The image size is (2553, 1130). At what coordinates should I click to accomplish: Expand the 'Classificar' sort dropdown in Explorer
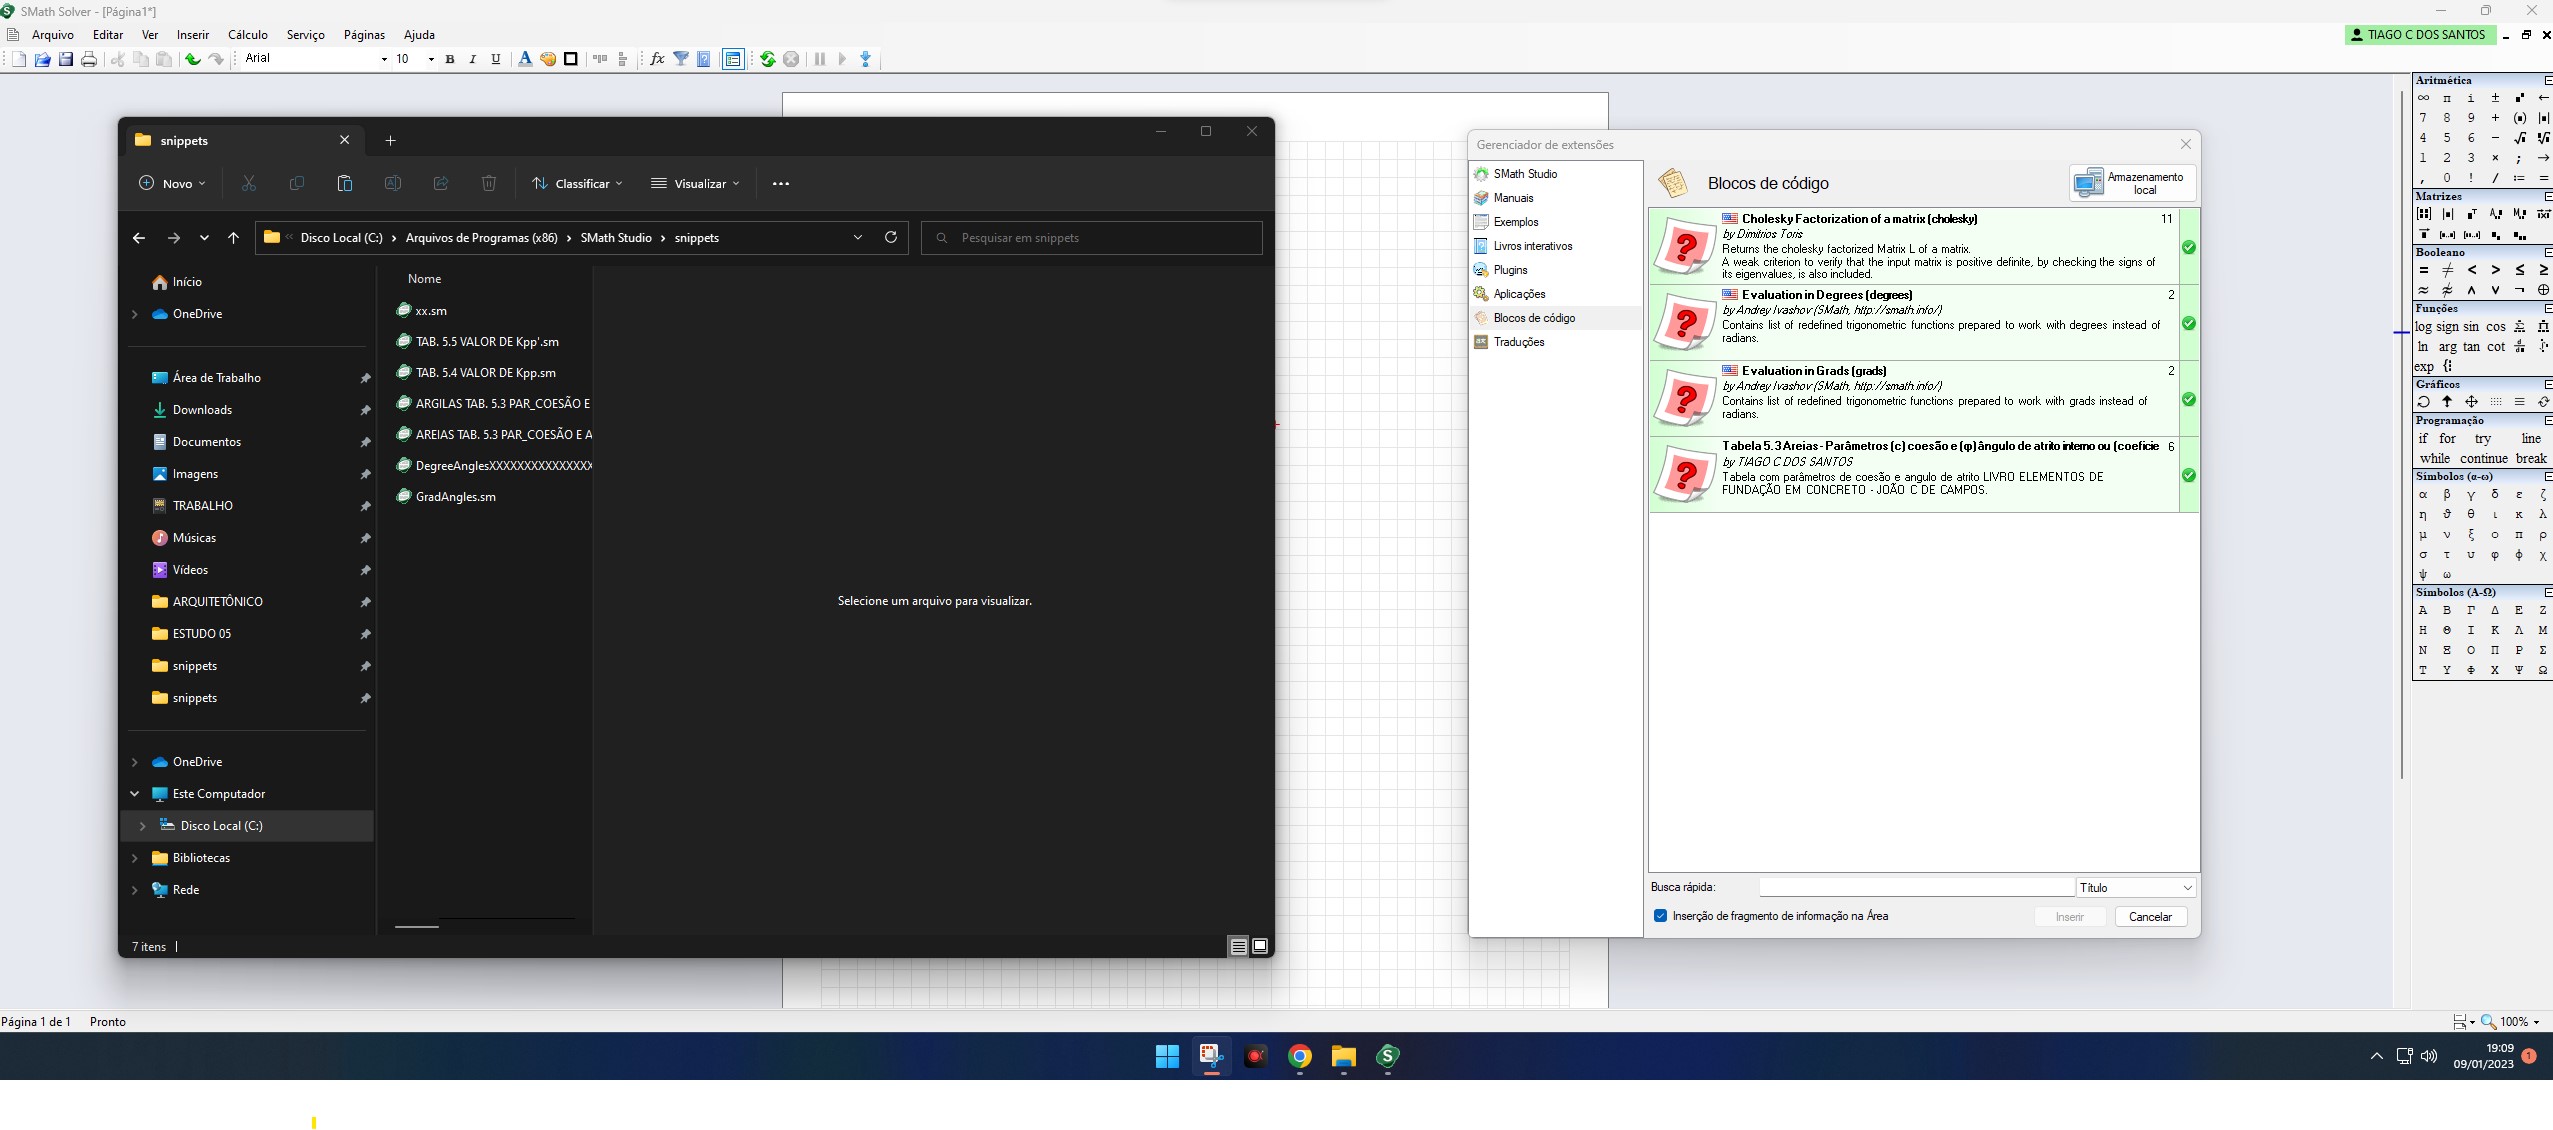(x=578, y=184)
